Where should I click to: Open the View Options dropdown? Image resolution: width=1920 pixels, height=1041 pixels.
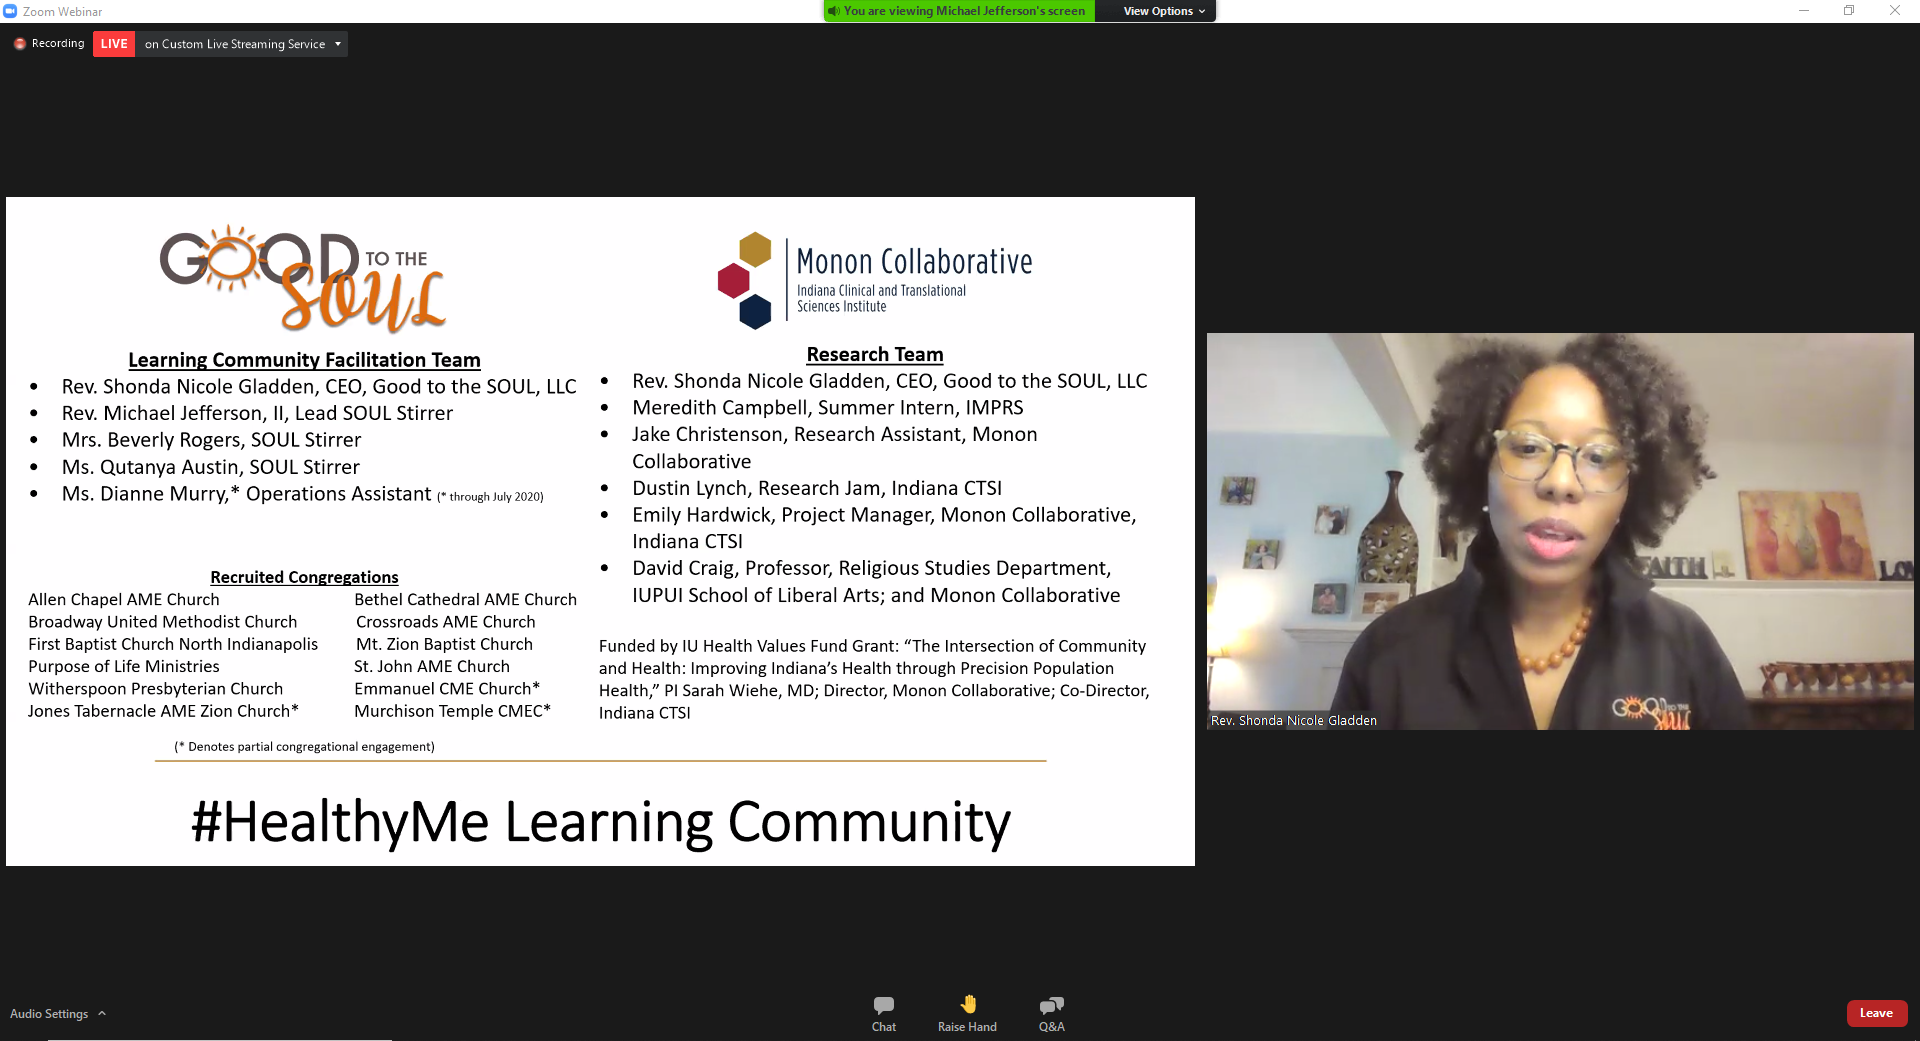[1164, 11]
